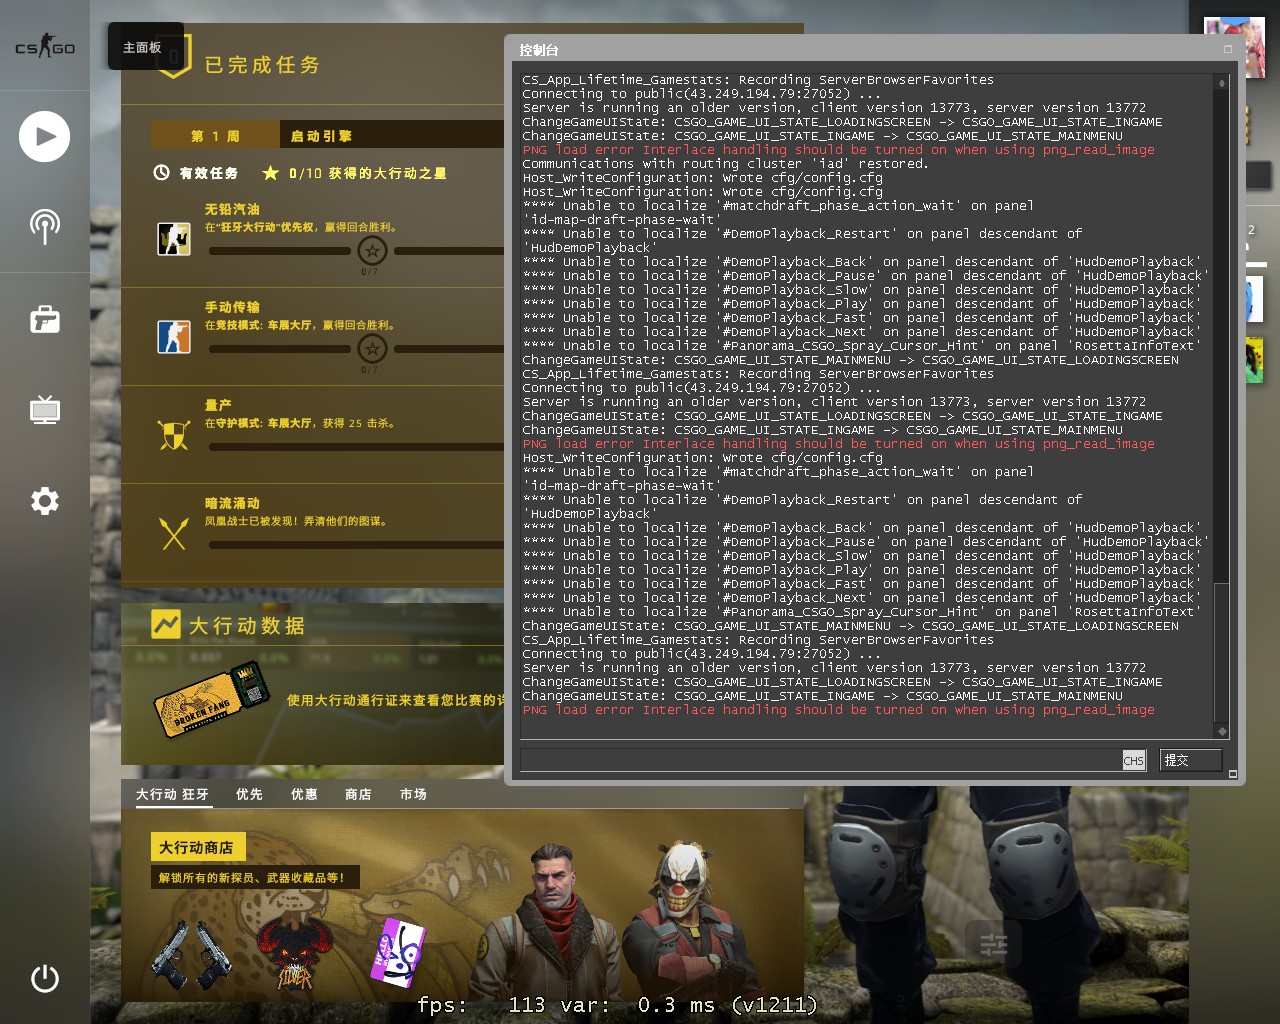Click the 暗流涌动 crossed swords icon
Screen dimensions: 1280x1024
pyautogui.click(x=174, y=533)
